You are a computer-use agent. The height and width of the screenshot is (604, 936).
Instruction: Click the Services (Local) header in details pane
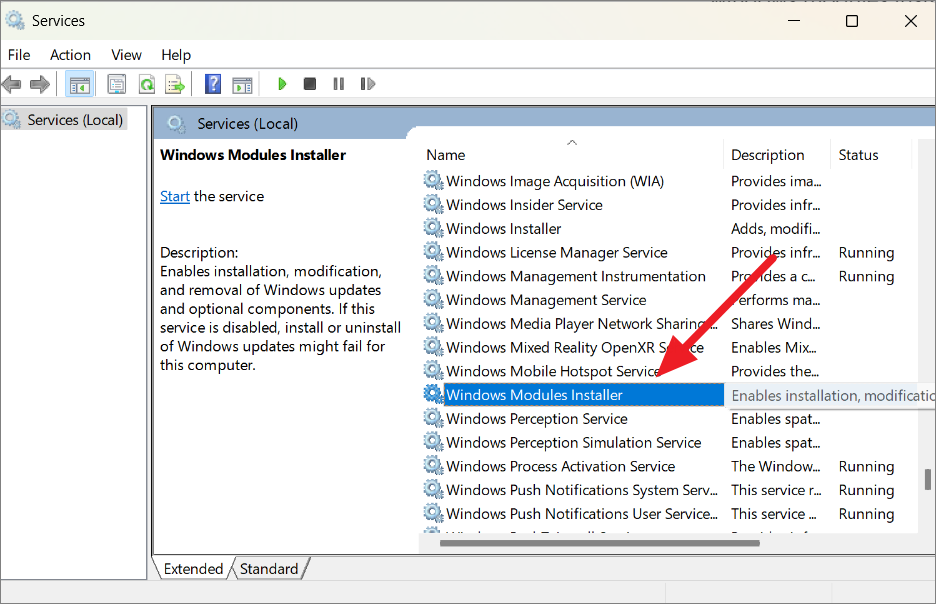coord(247,124)
